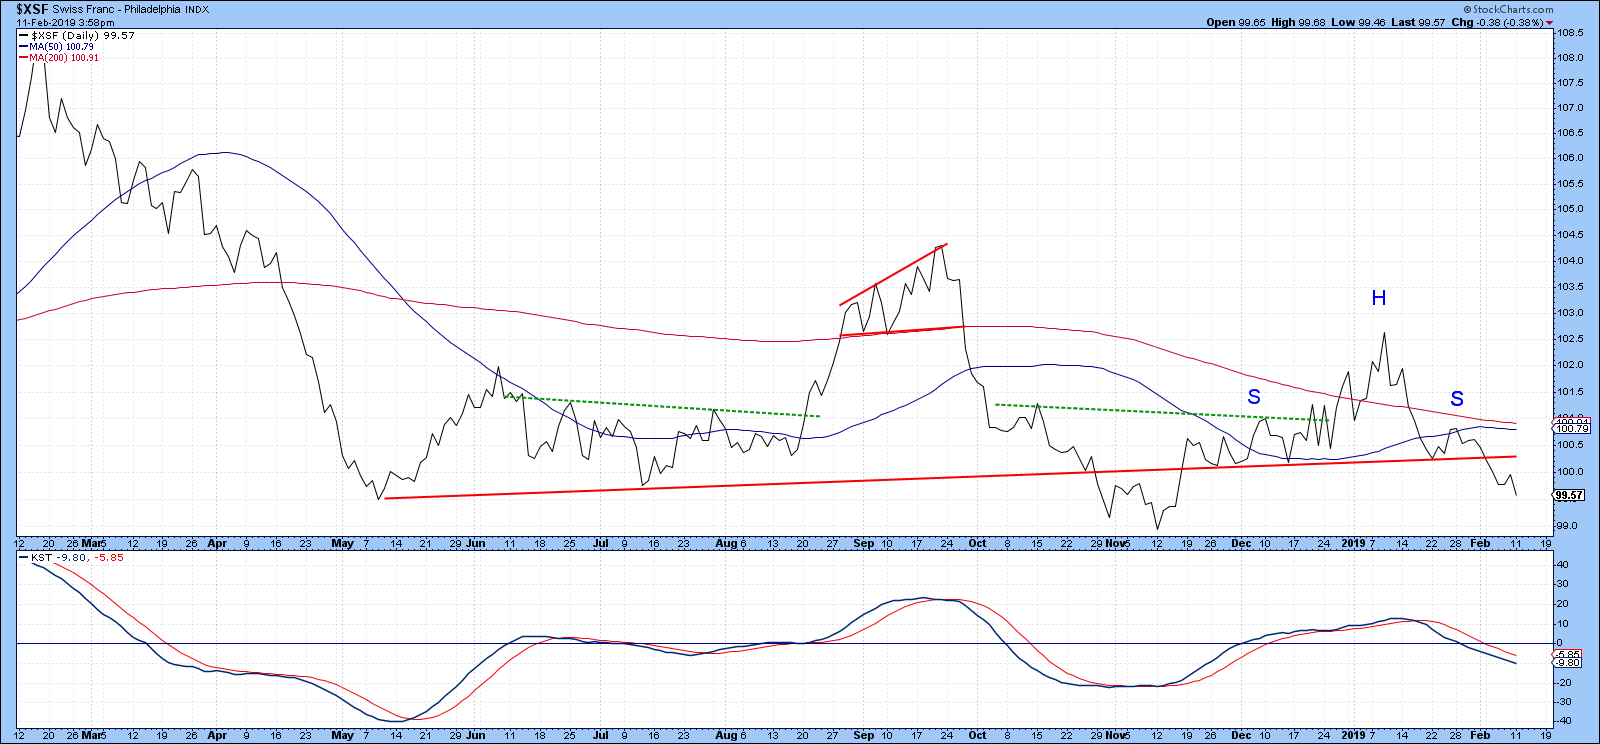Click the left shoulder S label

pyautogui.click(x=1254, y=398)
